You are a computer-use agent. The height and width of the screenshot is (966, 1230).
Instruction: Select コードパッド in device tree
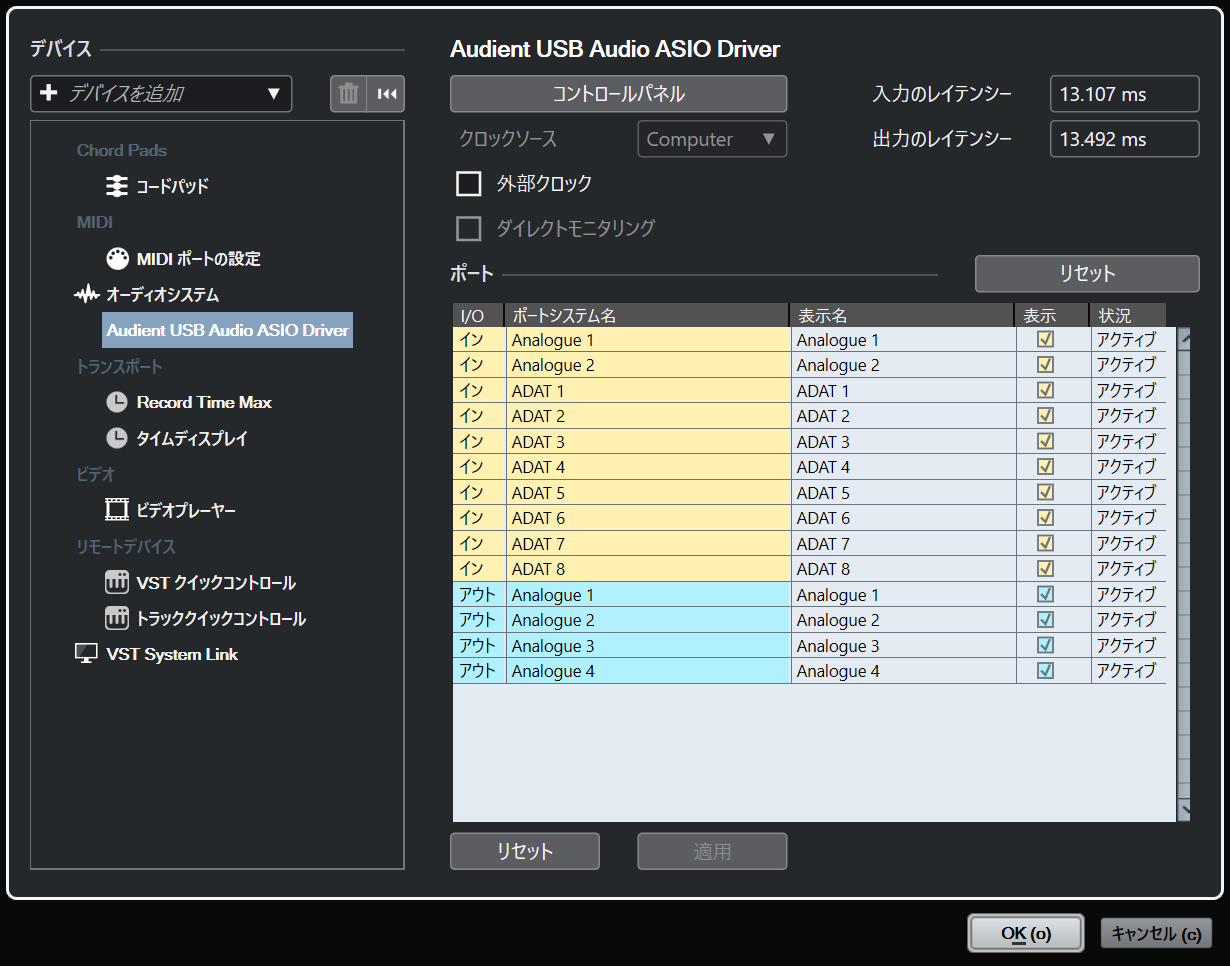tap(172, 186)
